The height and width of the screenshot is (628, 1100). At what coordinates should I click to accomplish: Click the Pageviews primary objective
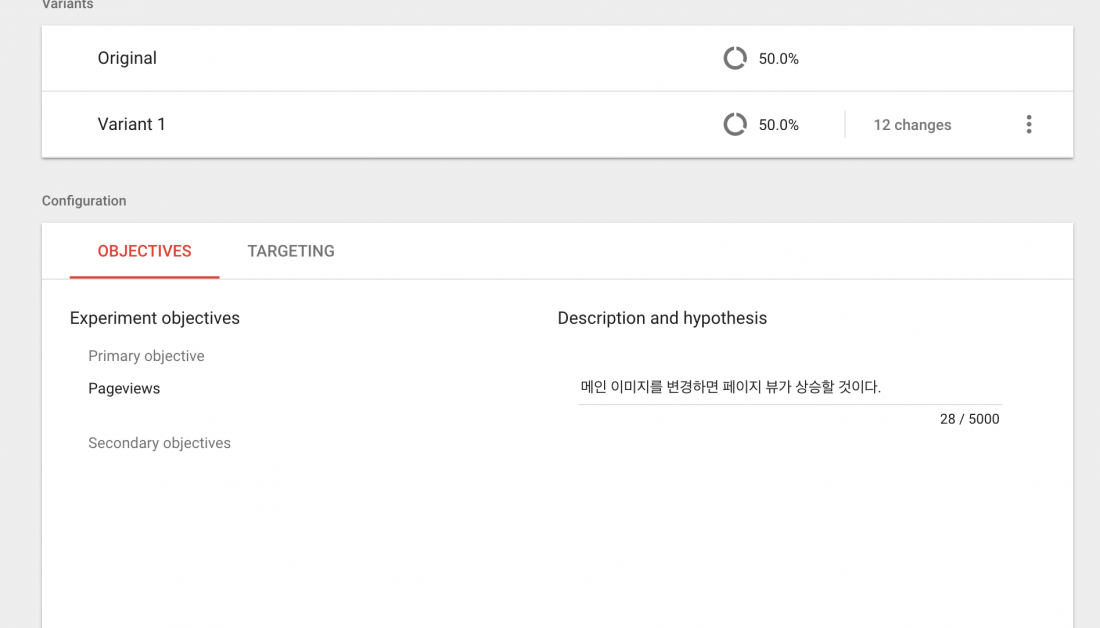point(124,388)
